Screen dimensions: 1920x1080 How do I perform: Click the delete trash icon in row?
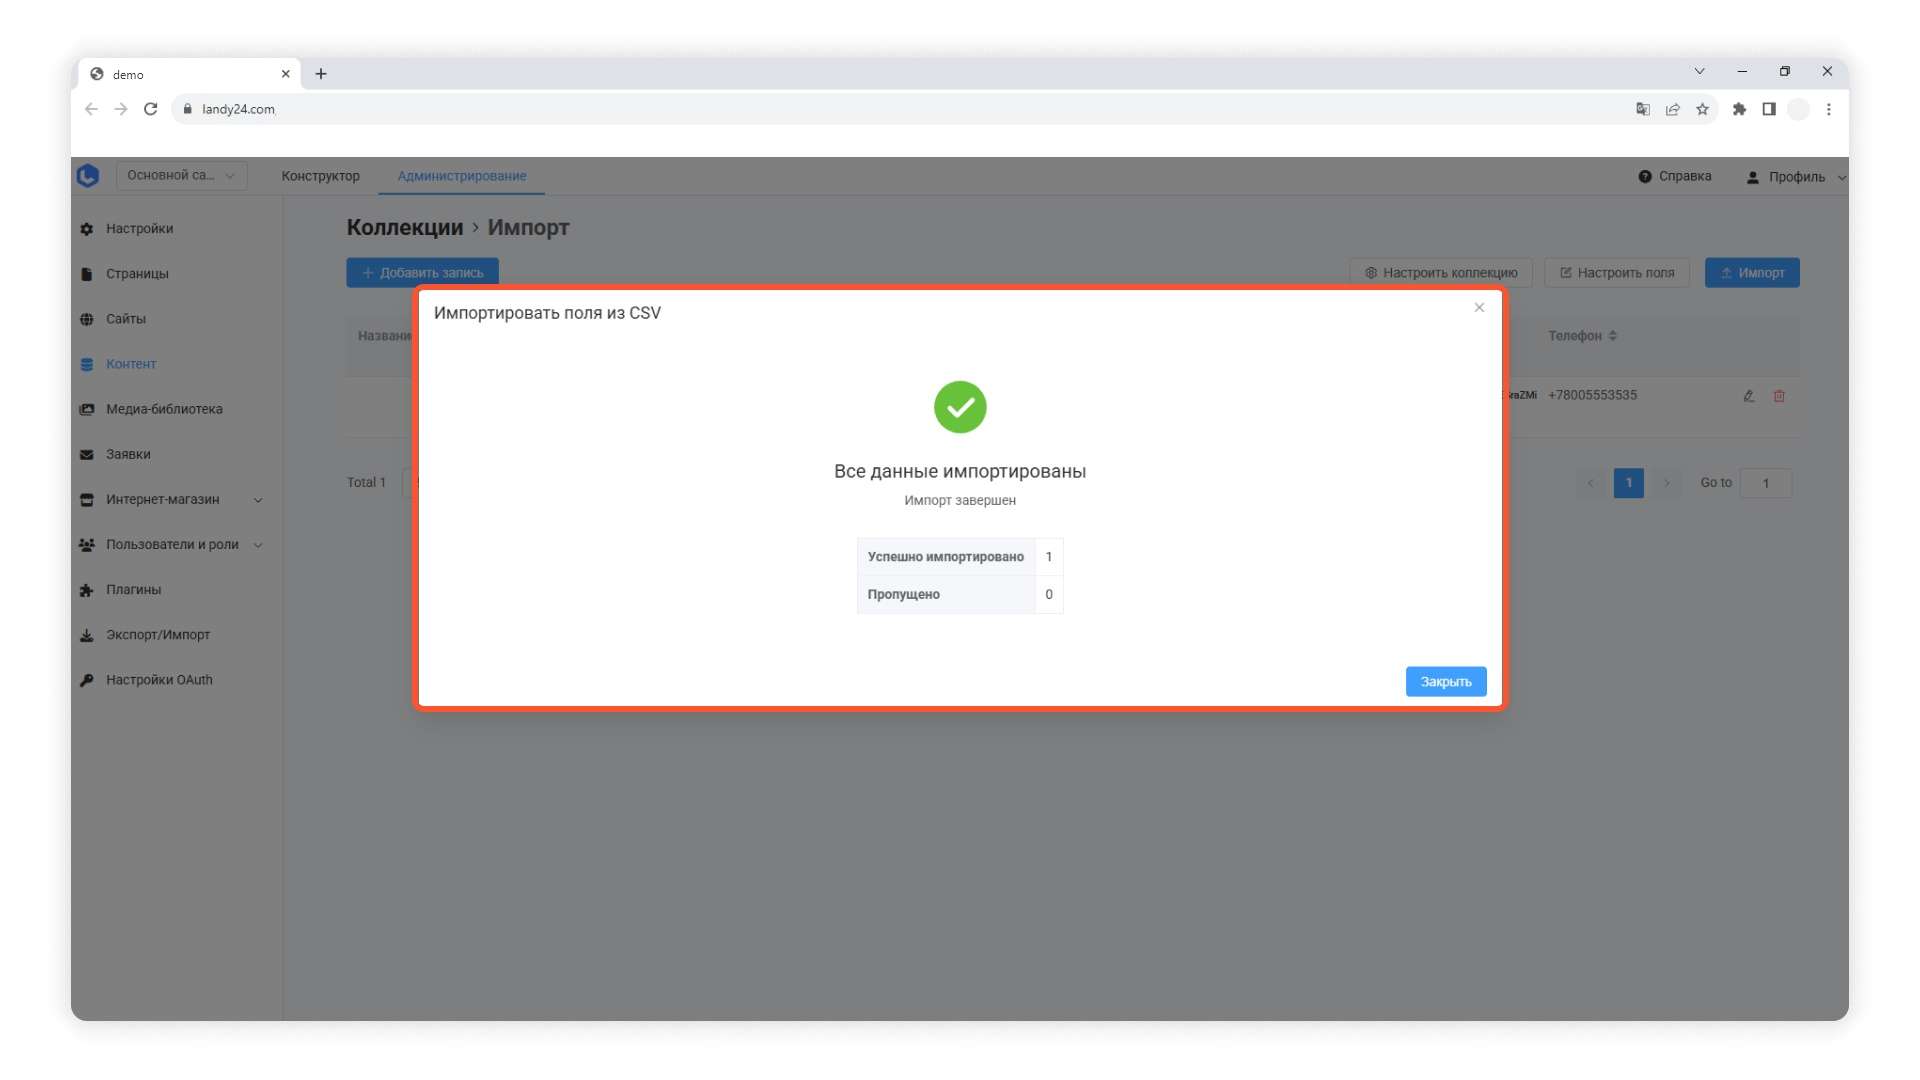(x=1779, y=396)
